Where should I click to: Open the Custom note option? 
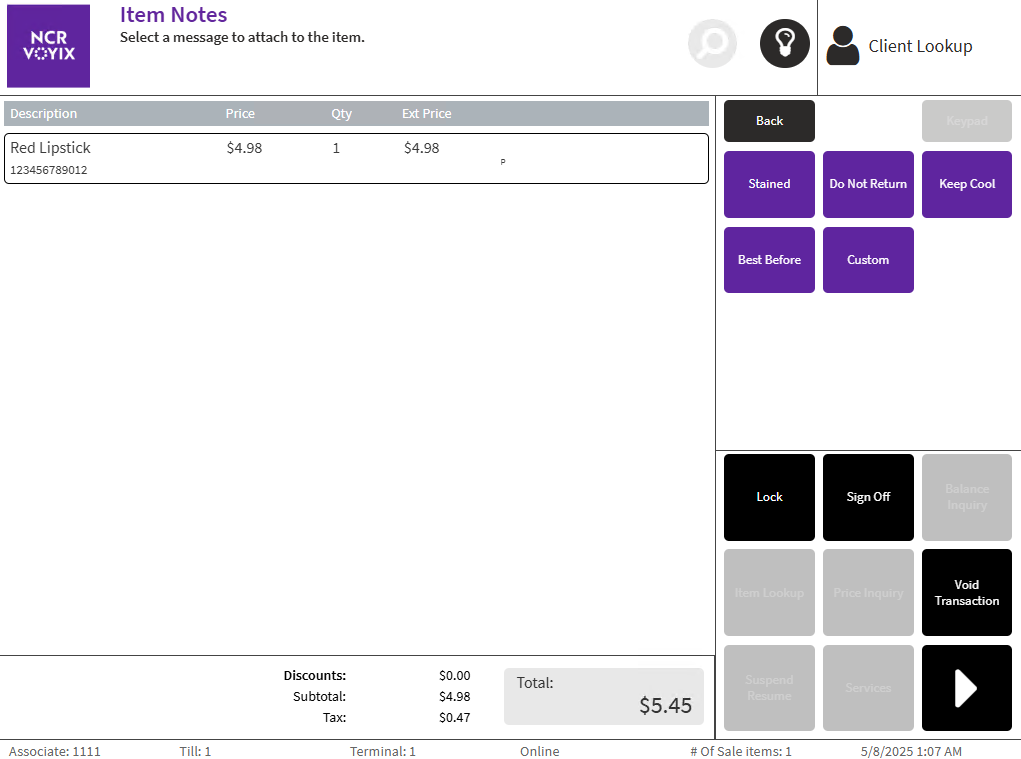868,260
